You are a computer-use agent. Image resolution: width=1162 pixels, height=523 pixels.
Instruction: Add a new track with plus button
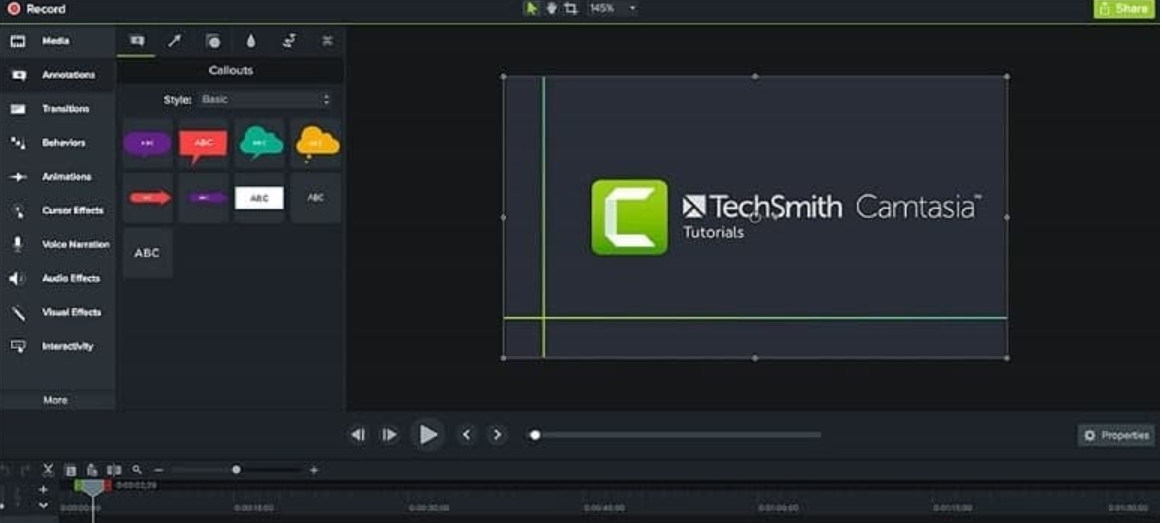(43, 490)
